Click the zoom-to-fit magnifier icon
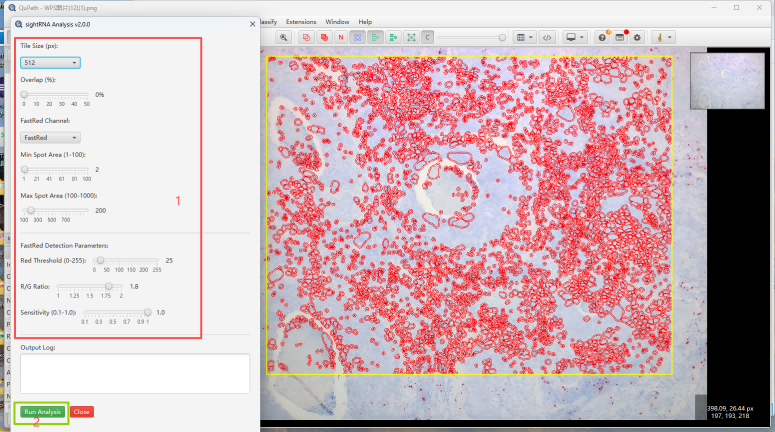 click(284, 37)
